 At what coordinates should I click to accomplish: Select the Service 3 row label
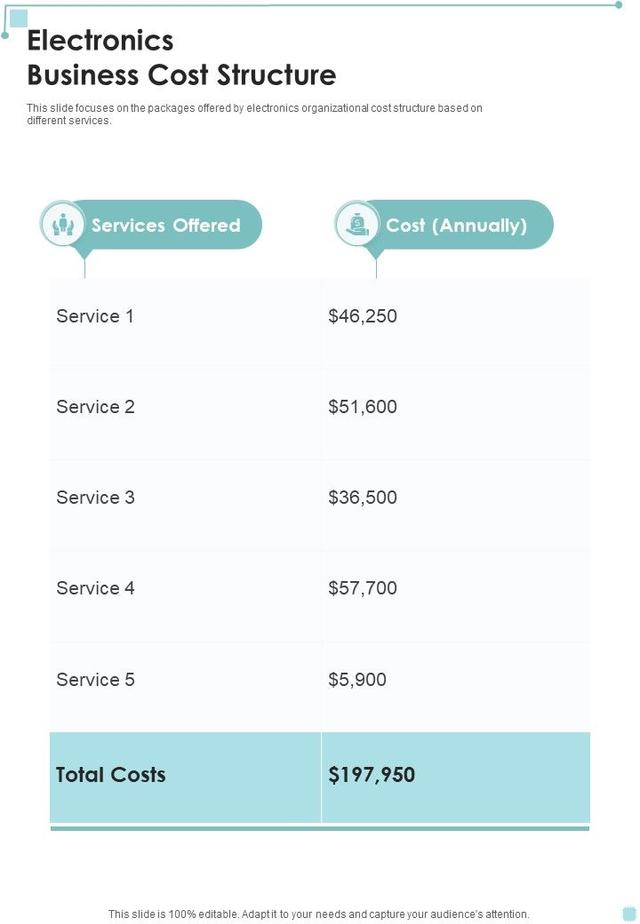pos(95,497)
